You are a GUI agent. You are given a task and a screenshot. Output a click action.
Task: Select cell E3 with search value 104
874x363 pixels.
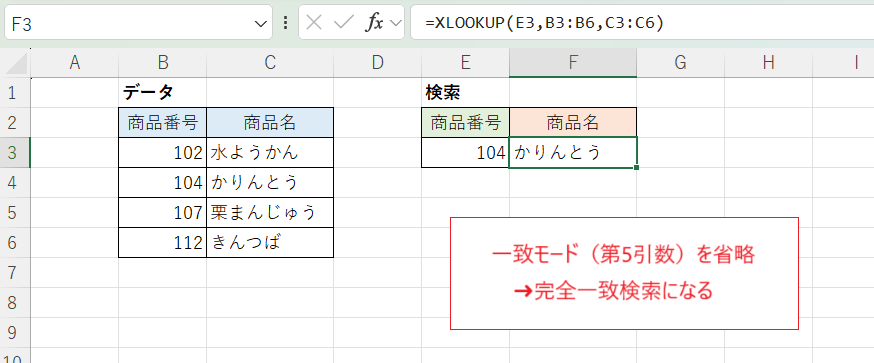465,153
